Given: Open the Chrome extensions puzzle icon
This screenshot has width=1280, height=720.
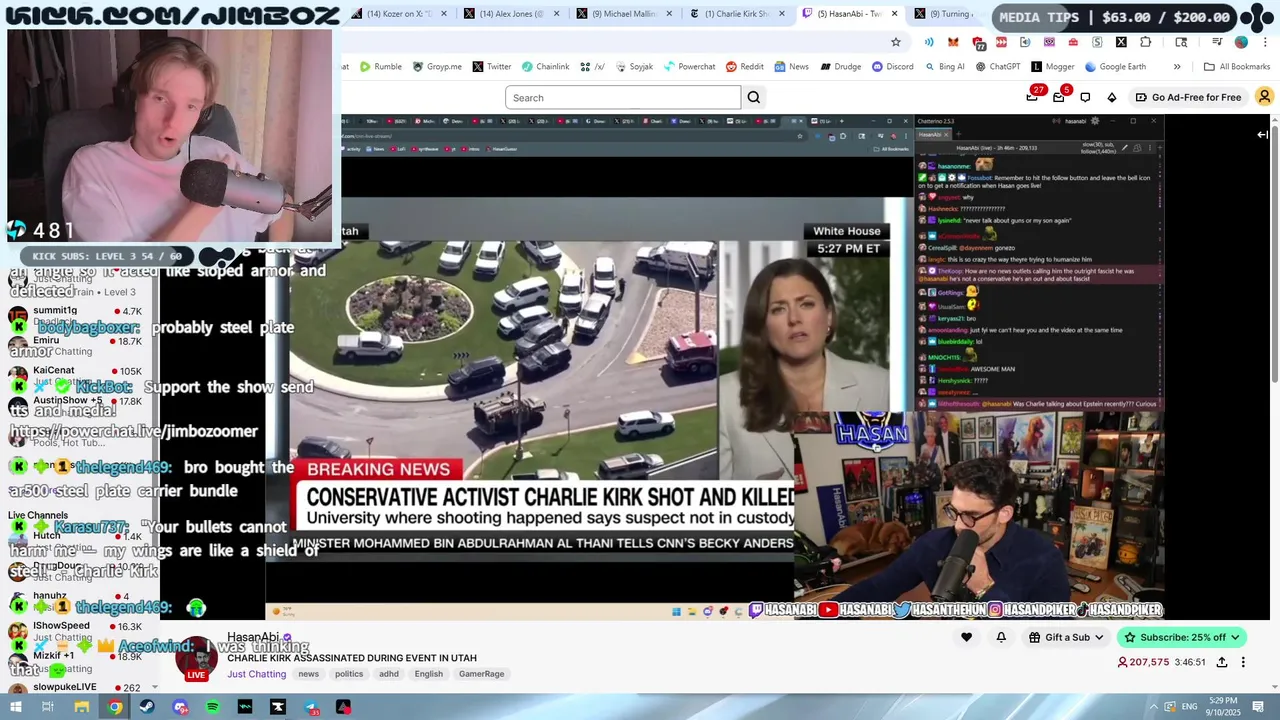Looking at the screenshot, I should pyautogui.click(x=1145, y=42).
